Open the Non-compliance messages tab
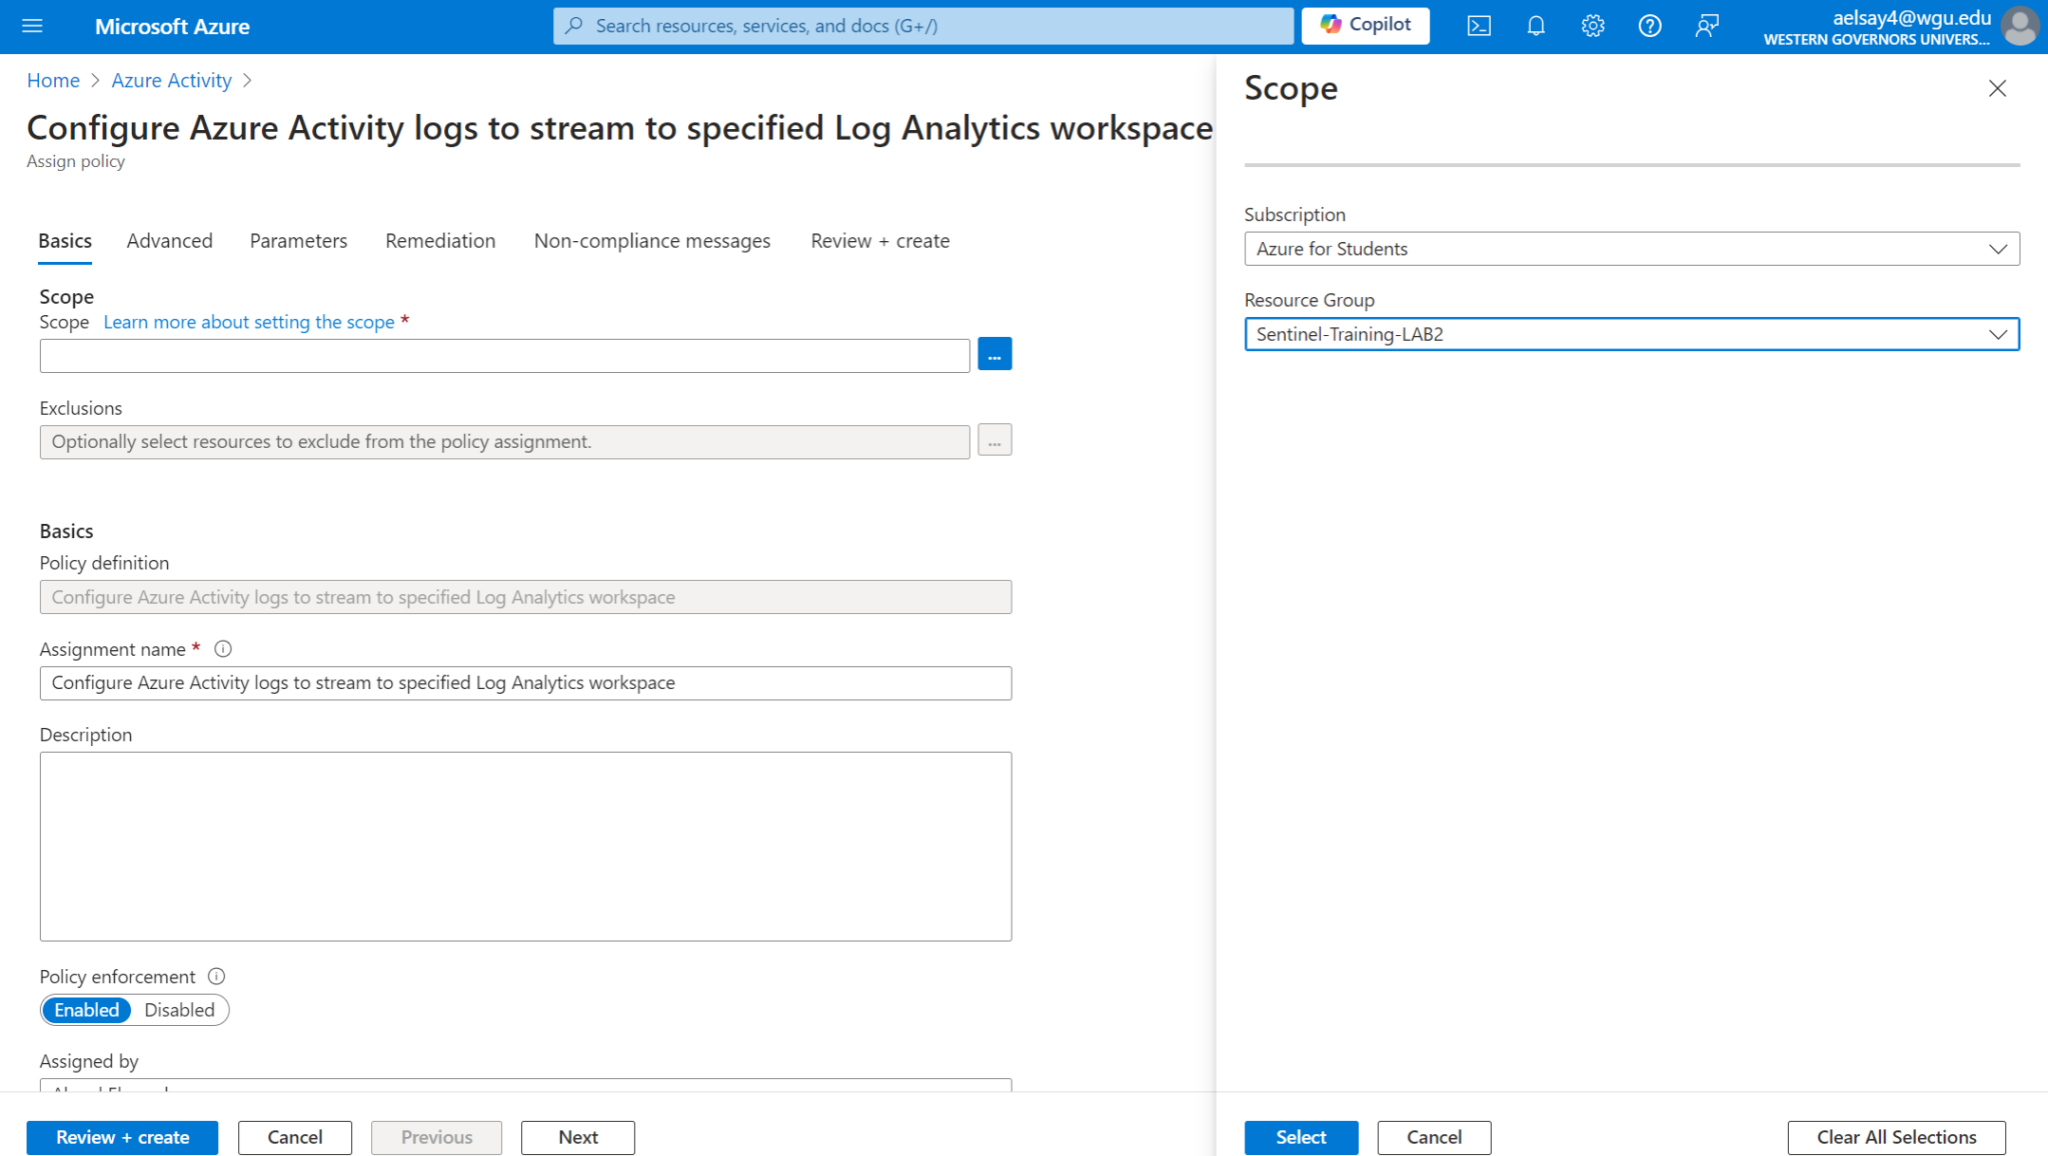The height and width of the screenshot is (1156, 2048). [x=652, y=240]
